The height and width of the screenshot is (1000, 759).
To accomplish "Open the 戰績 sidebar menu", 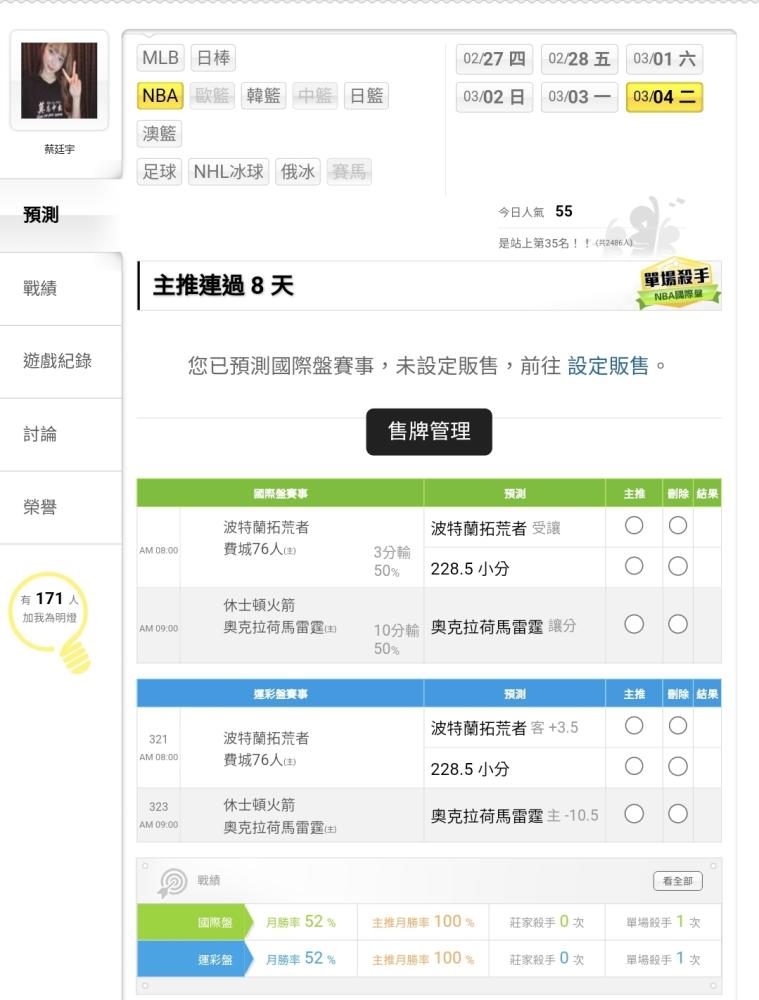I will point(40,288).
